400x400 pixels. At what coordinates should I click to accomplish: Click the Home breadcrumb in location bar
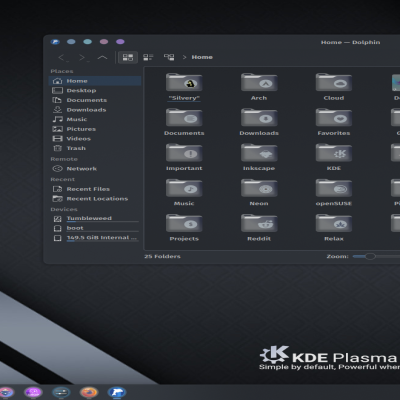[x=202, y=57]
